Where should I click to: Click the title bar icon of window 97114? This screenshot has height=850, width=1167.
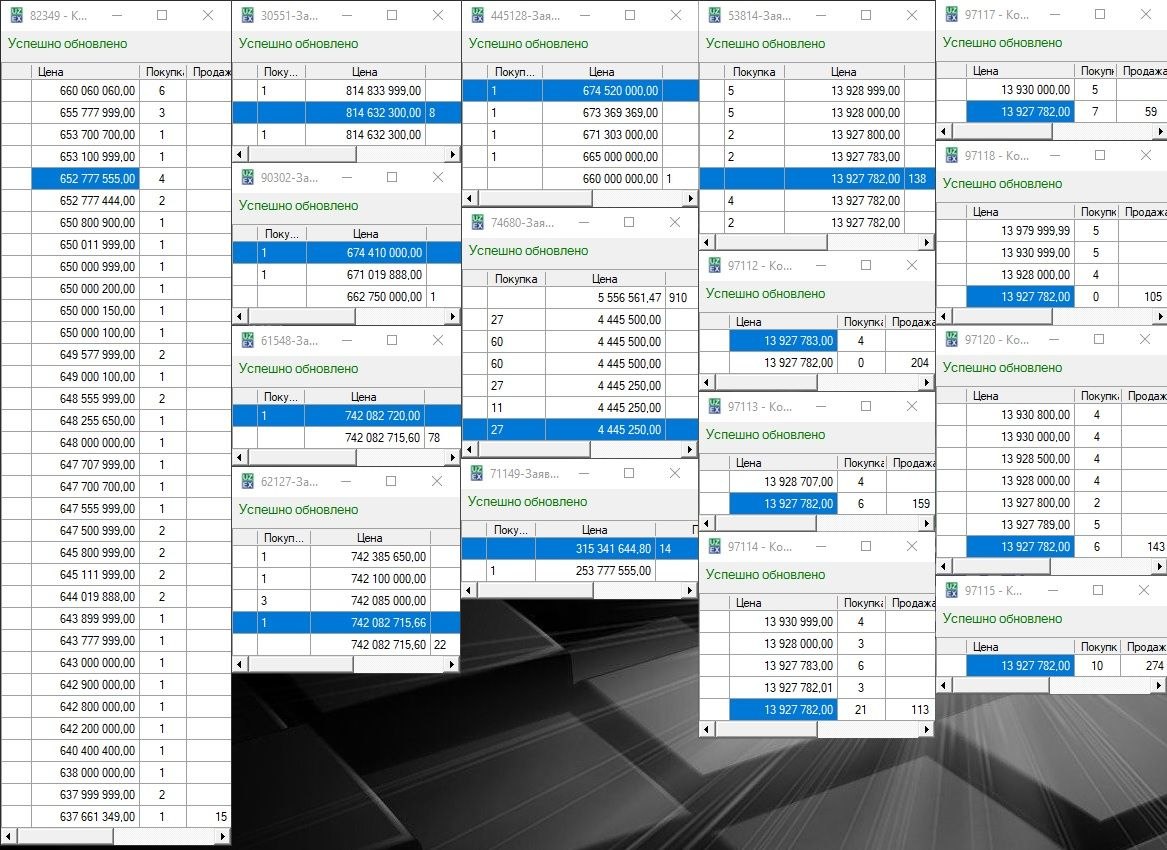pyautogui.click(x=714, y=546)
